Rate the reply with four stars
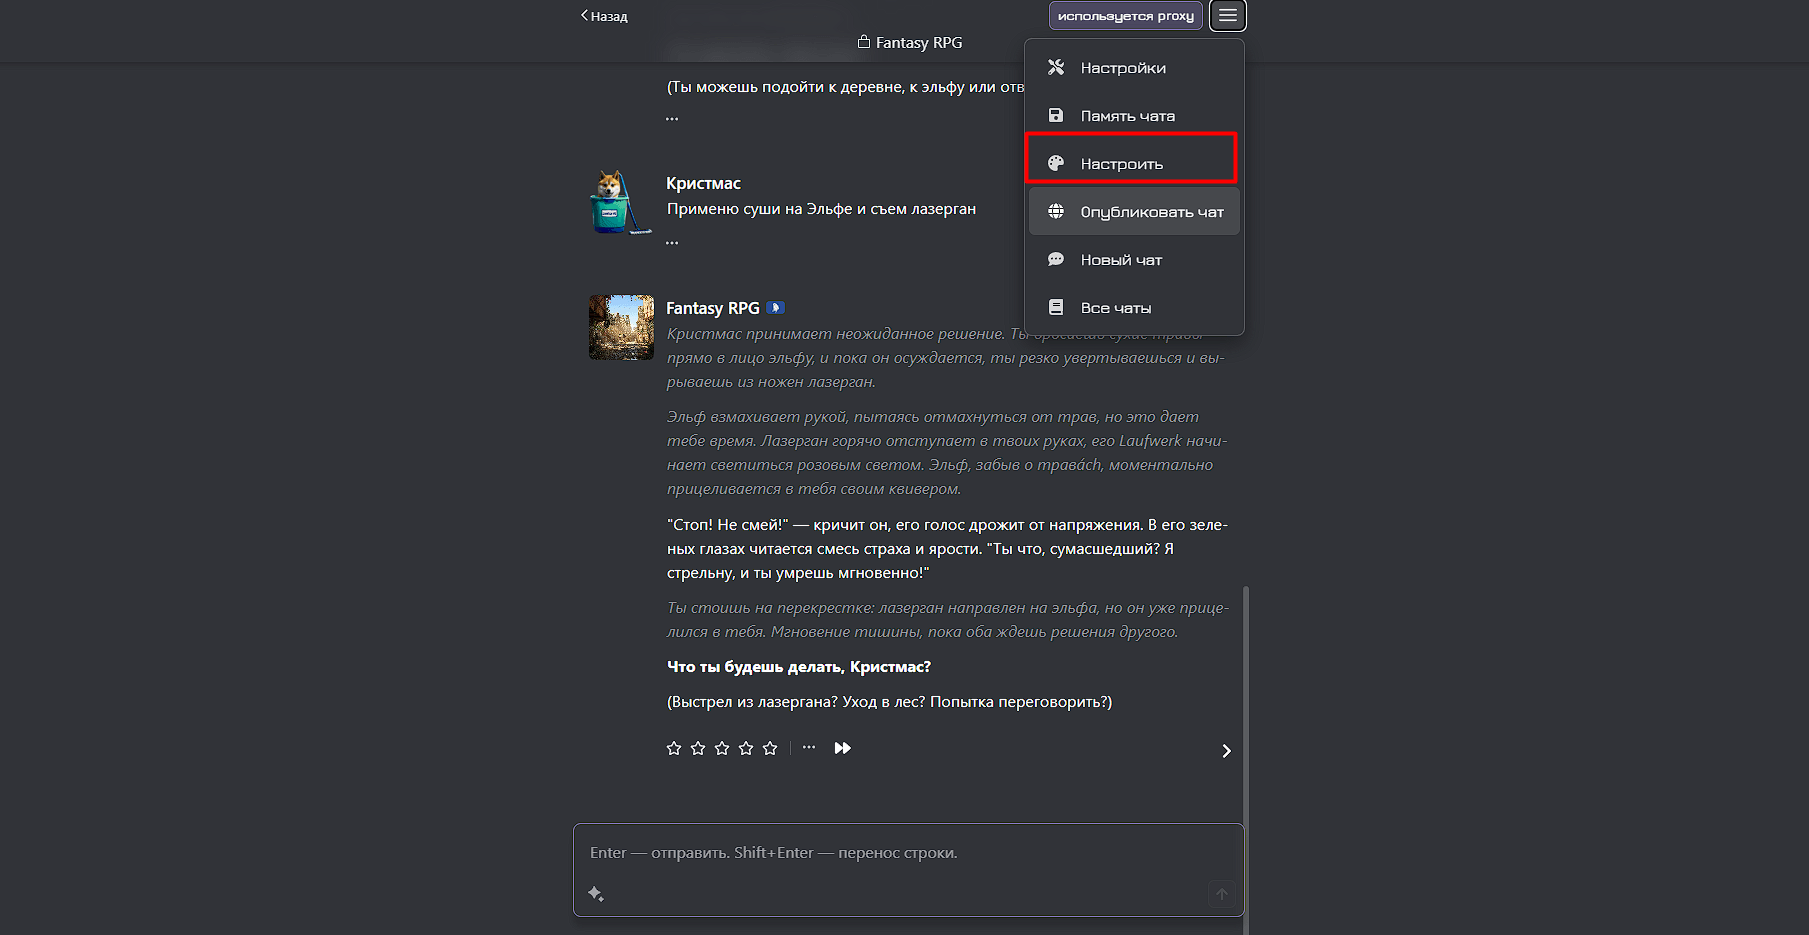 (746, 748)
